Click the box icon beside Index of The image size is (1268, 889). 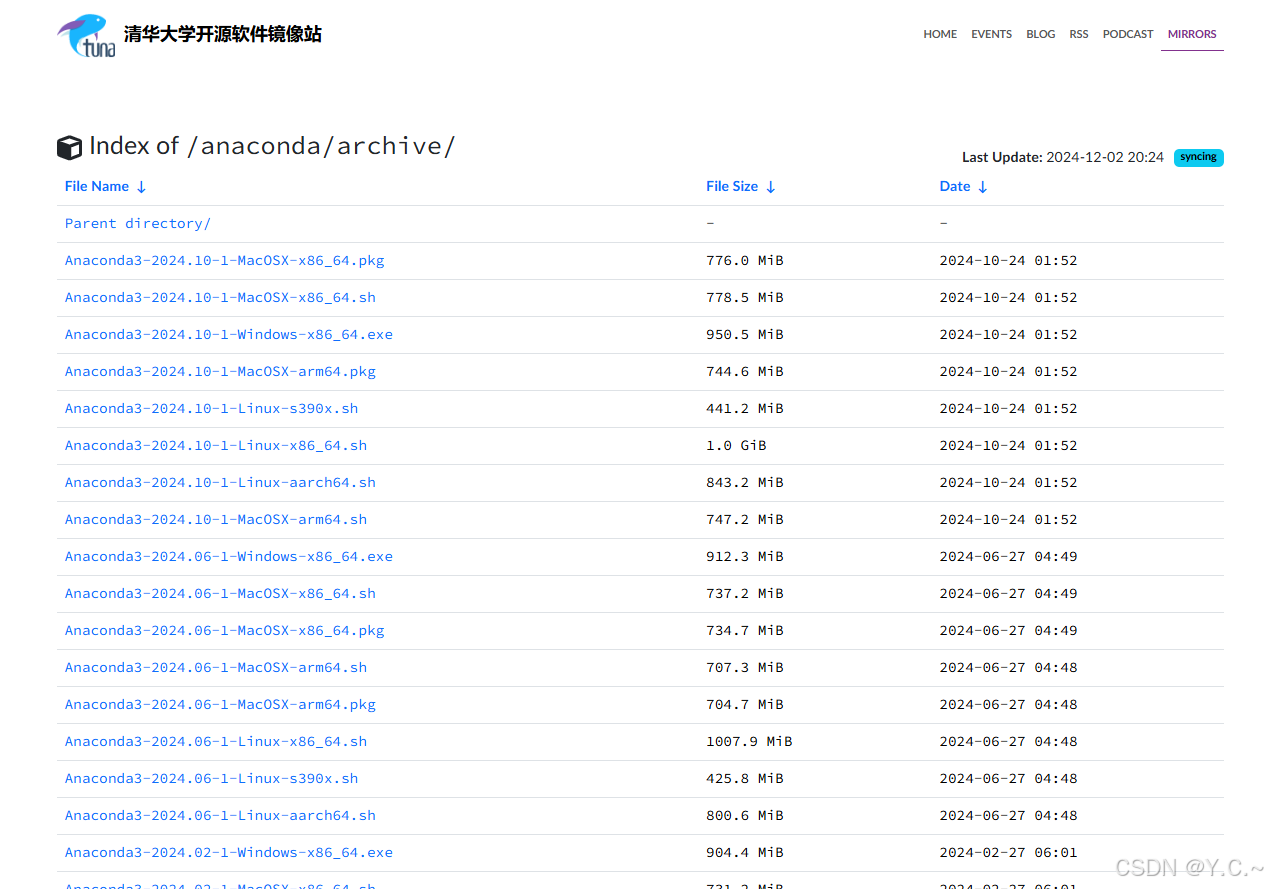pos(69,148)
